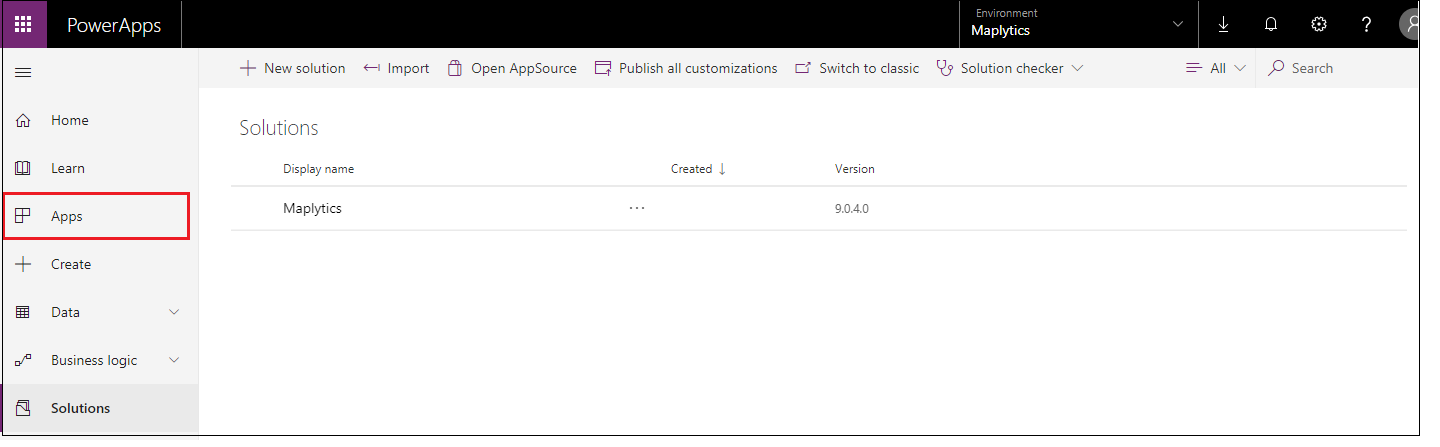The width and height of the screenshot is (1440, 447).
Task: Click the Solution checker stethoscope icon
Action: (x=945, y=68)
